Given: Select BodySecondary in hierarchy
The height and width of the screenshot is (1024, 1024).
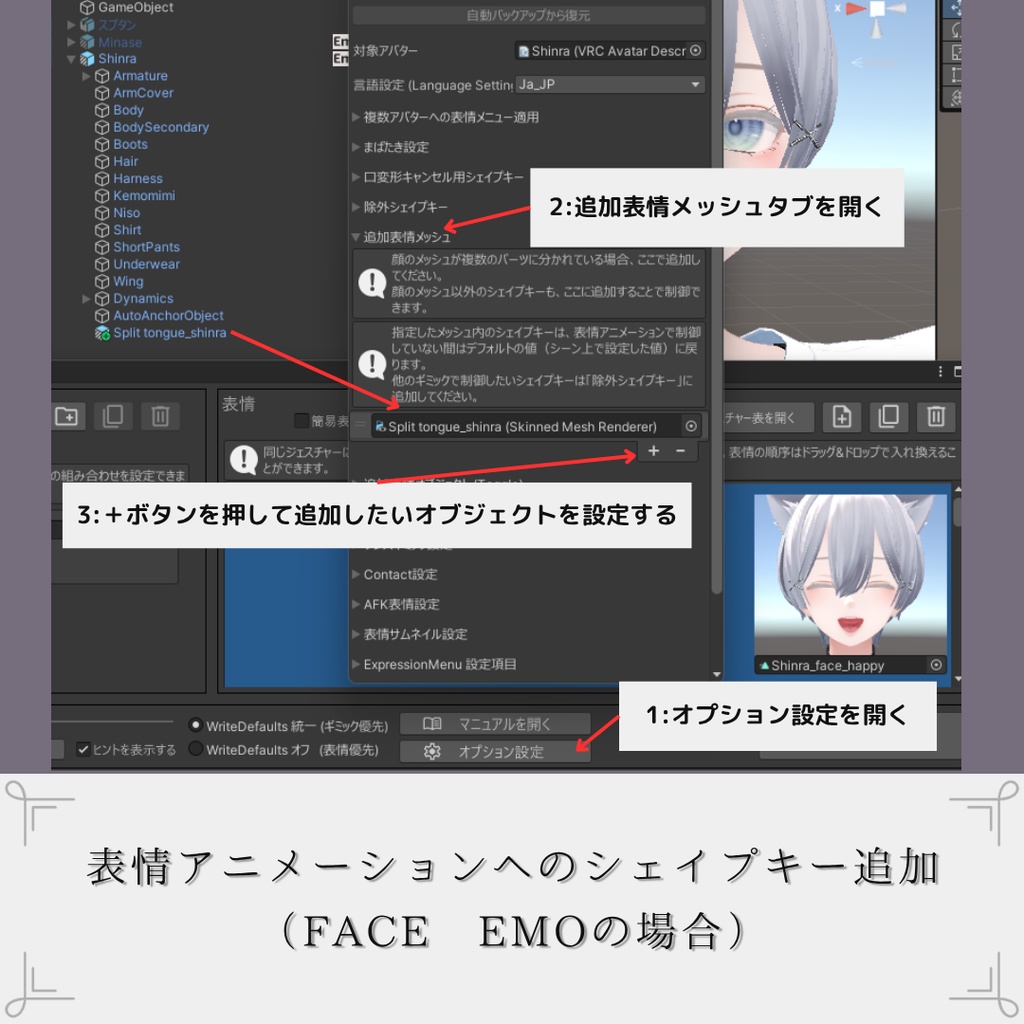Looking at the screenshot, I should (161, 127).
